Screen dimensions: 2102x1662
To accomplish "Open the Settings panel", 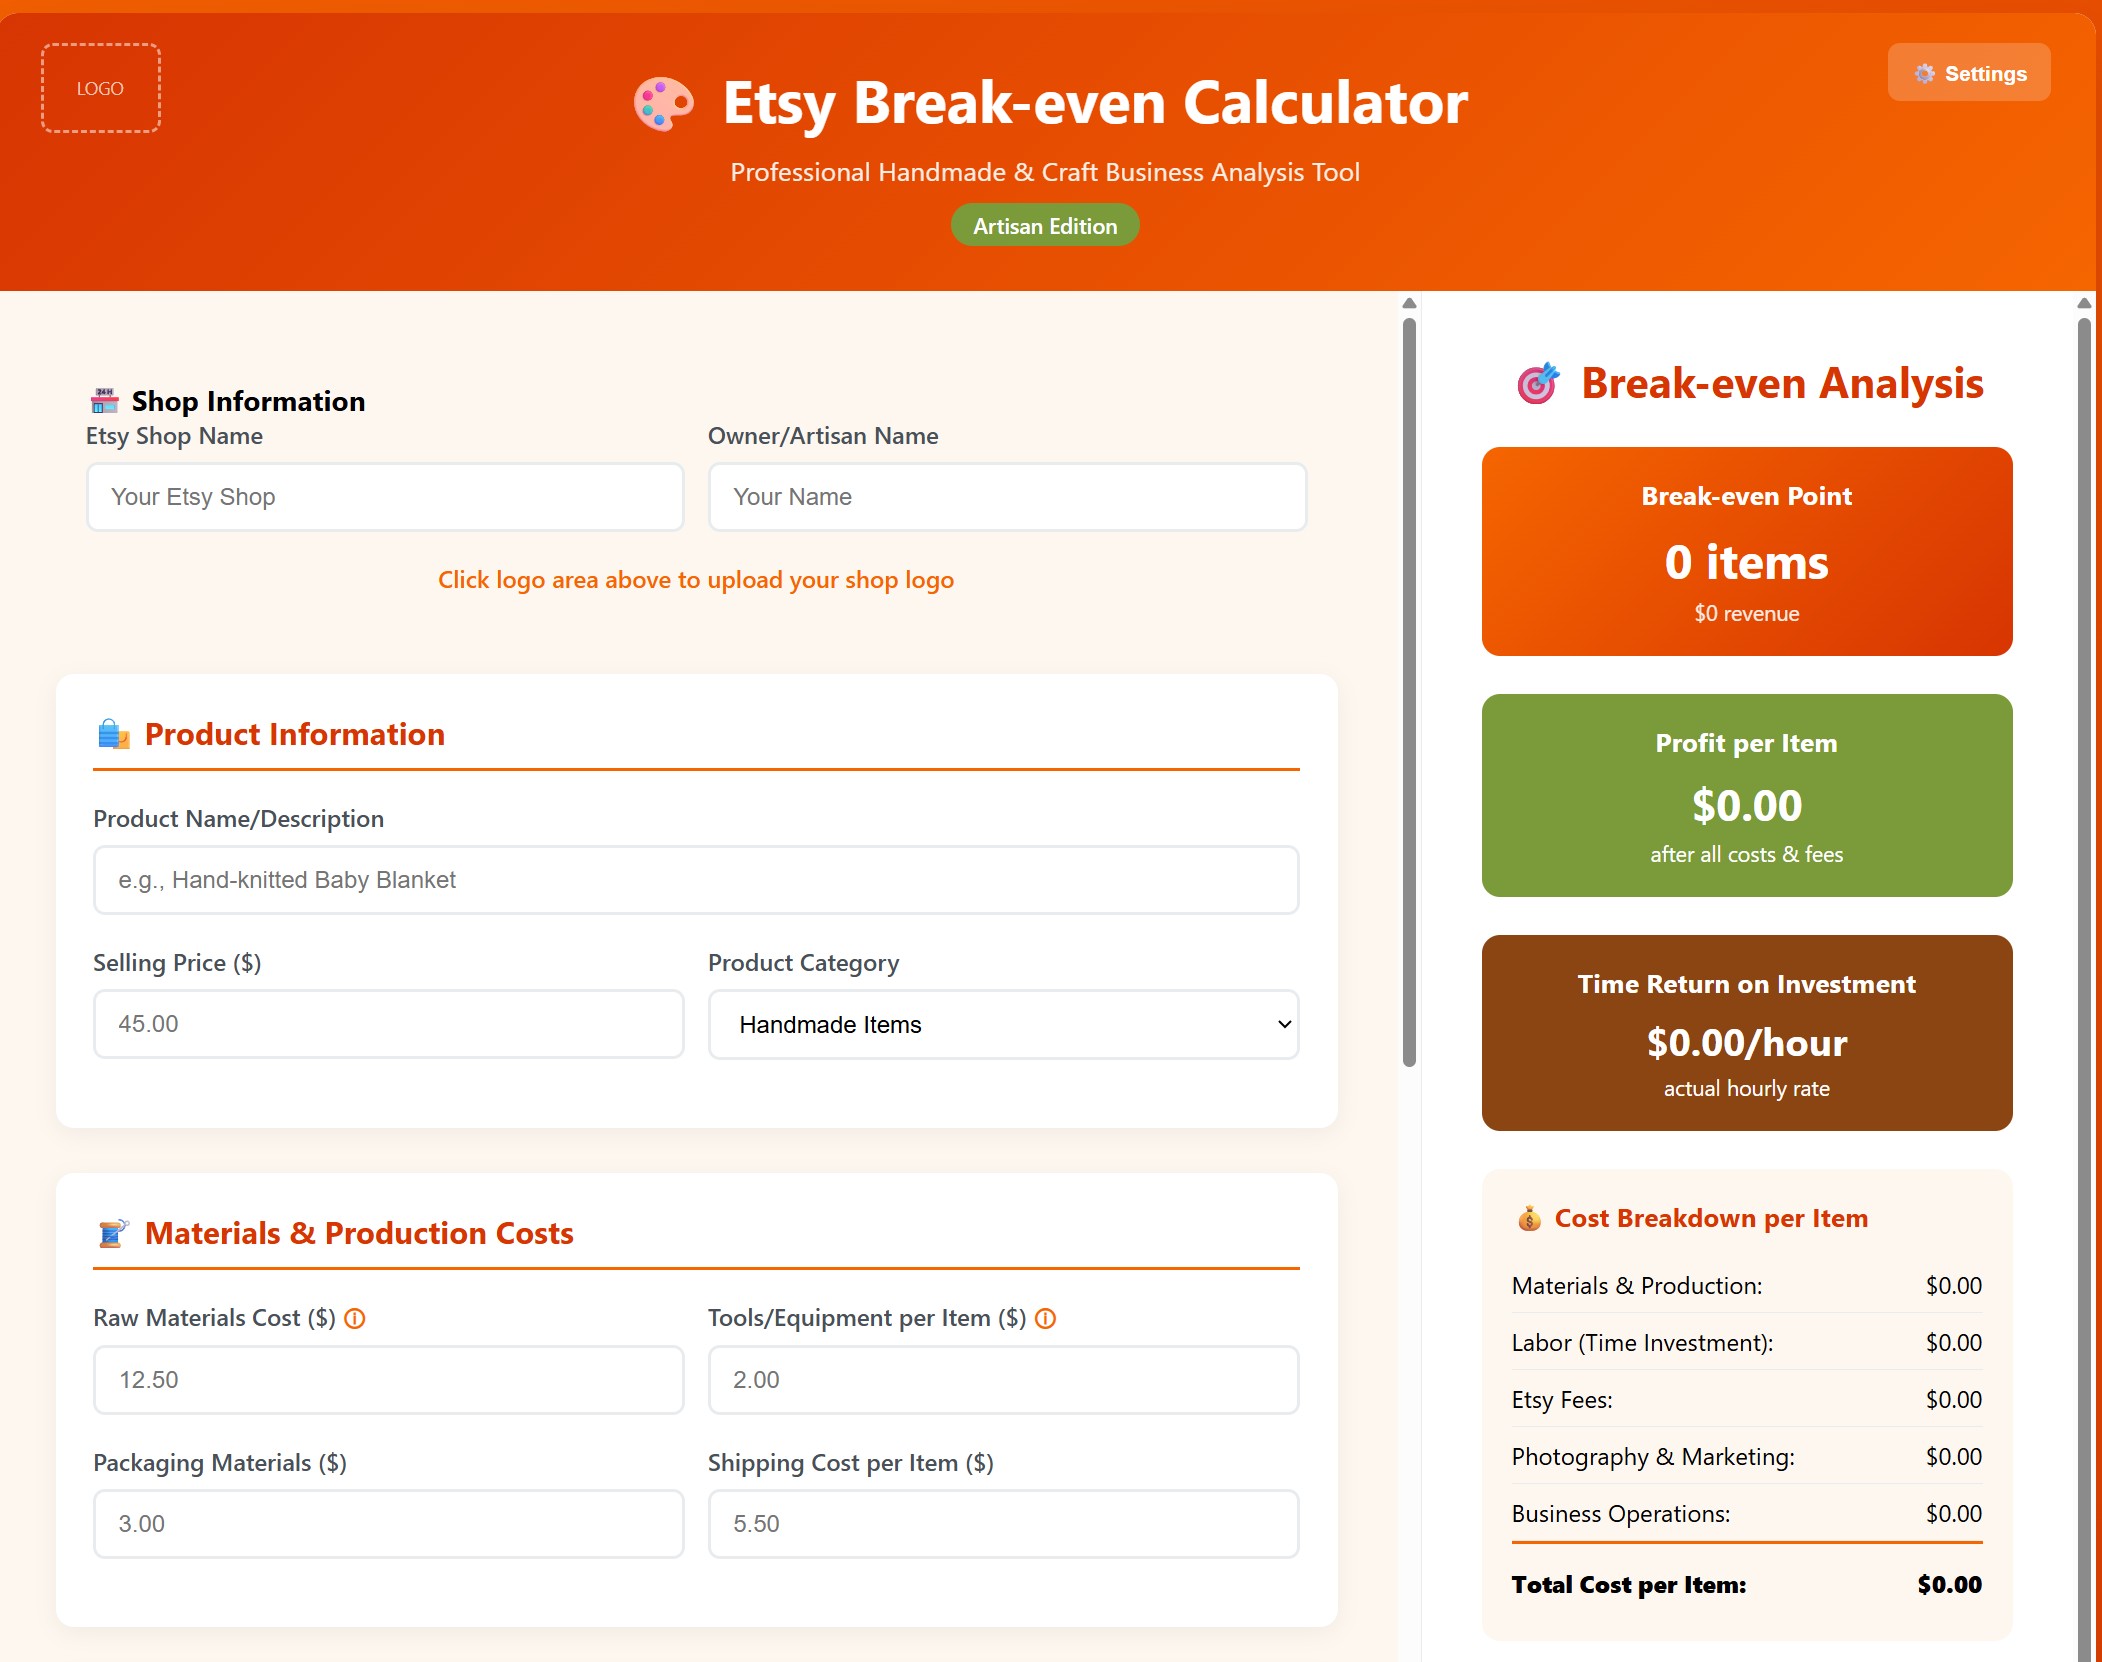I will [1967, 72].
